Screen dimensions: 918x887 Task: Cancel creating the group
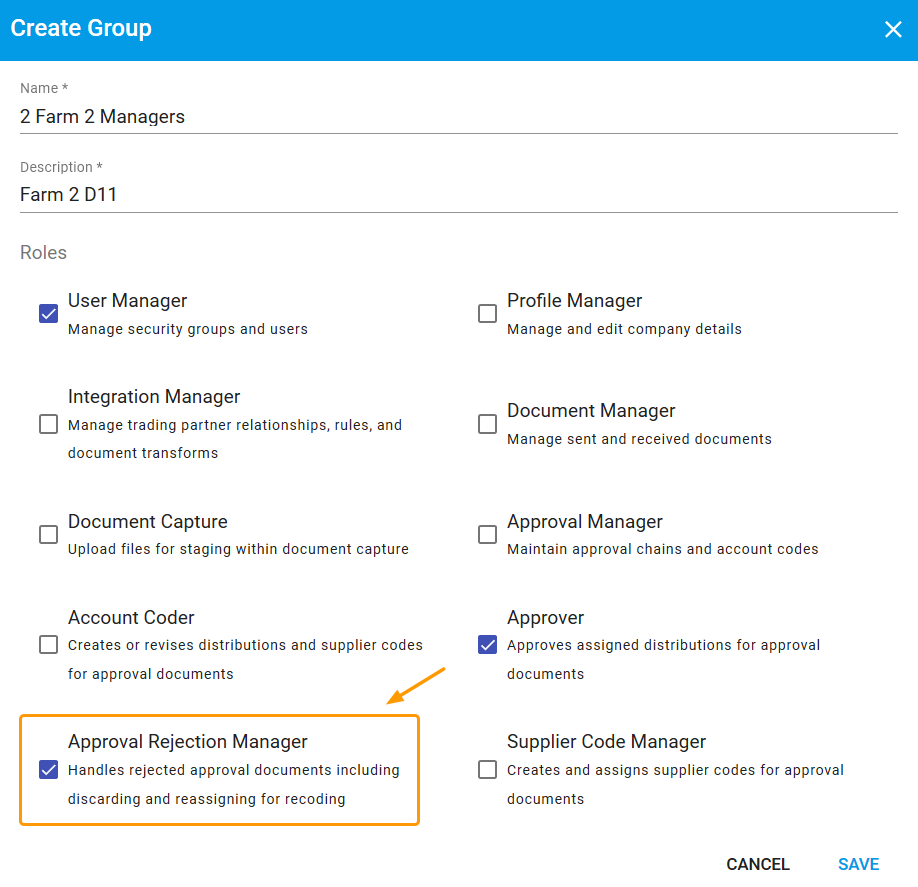(757, 864)
